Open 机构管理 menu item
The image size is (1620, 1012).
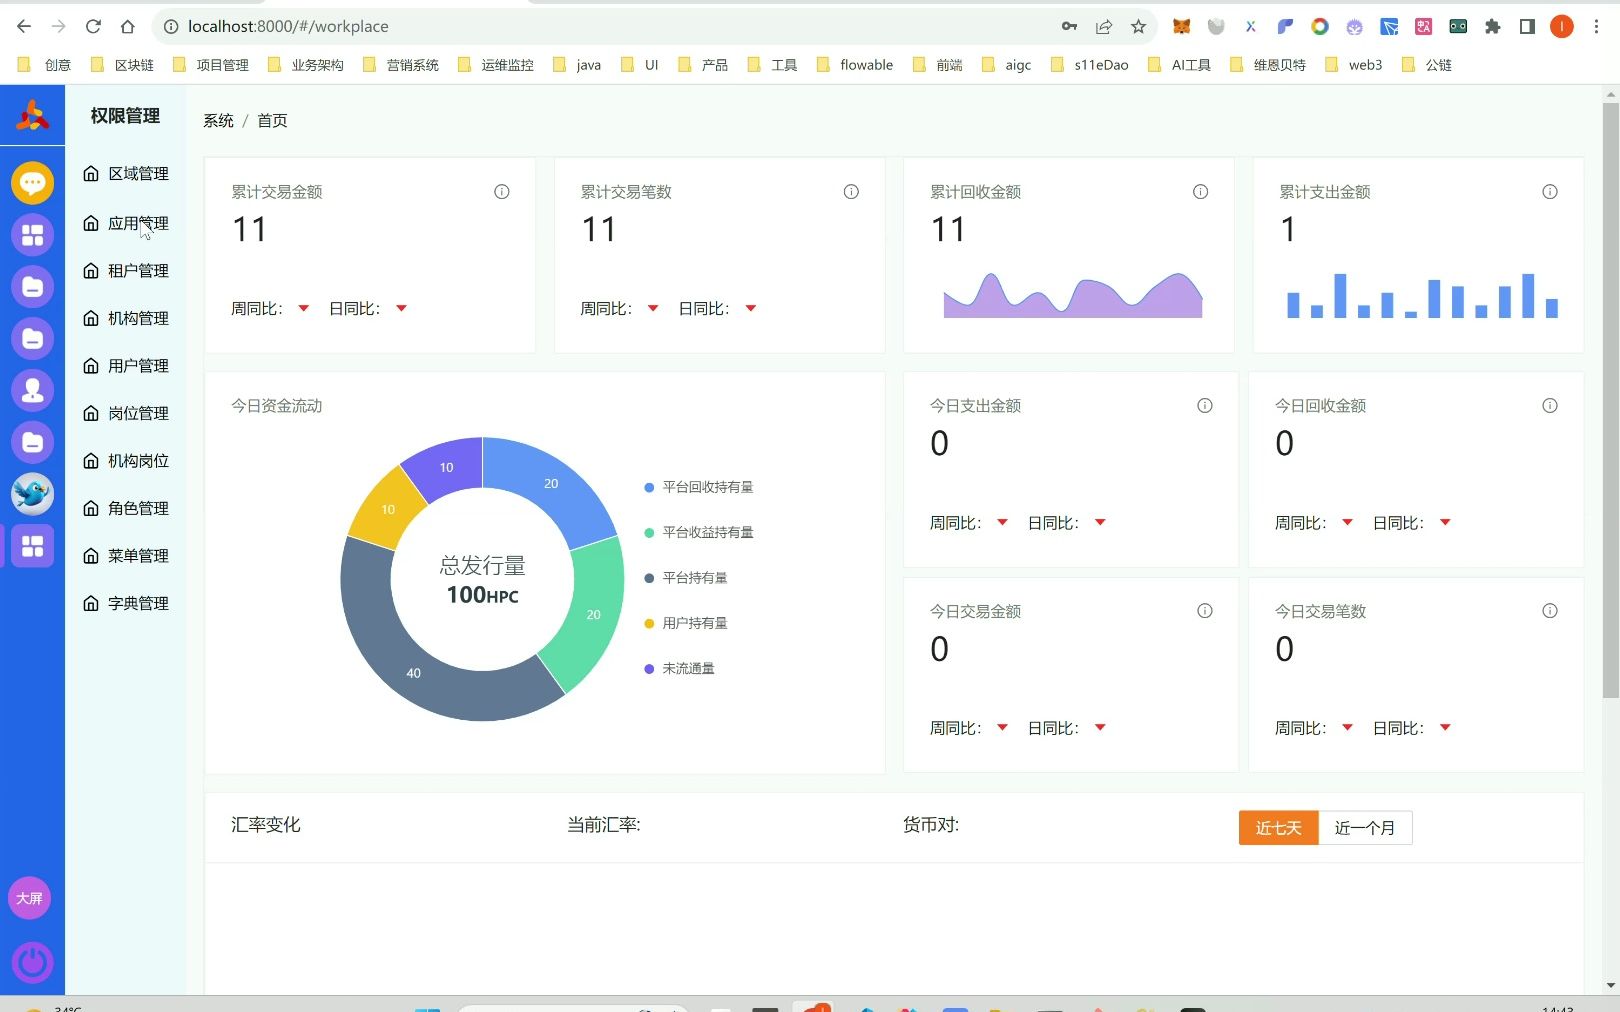point(126,318)
